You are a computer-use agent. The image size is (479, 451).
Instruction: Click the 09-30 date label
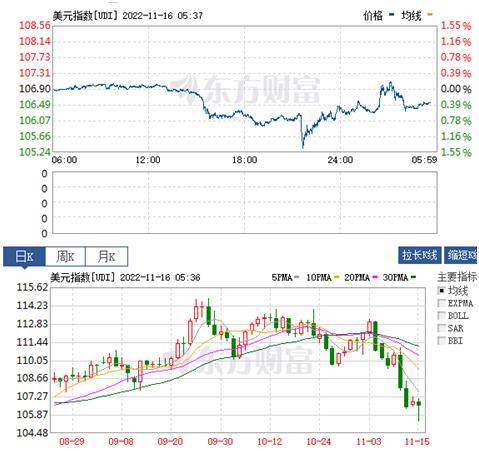click(x=220, y=442)
